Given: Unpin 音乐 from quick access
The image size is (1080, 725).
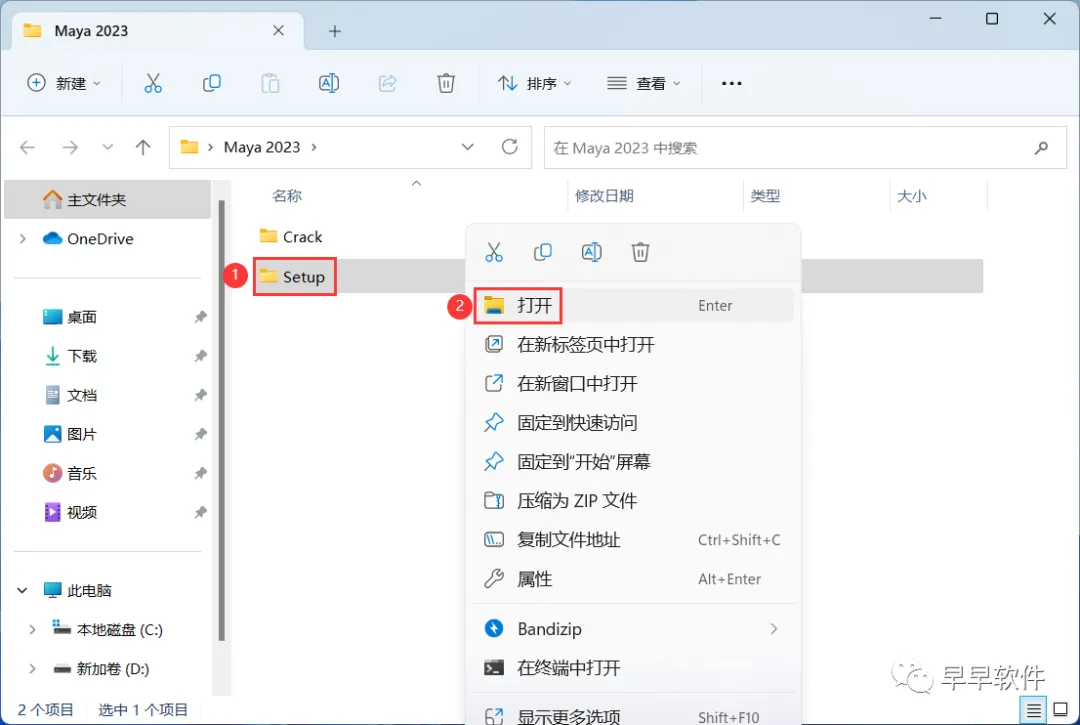Looking at the screenshot, I should point(200,474).
